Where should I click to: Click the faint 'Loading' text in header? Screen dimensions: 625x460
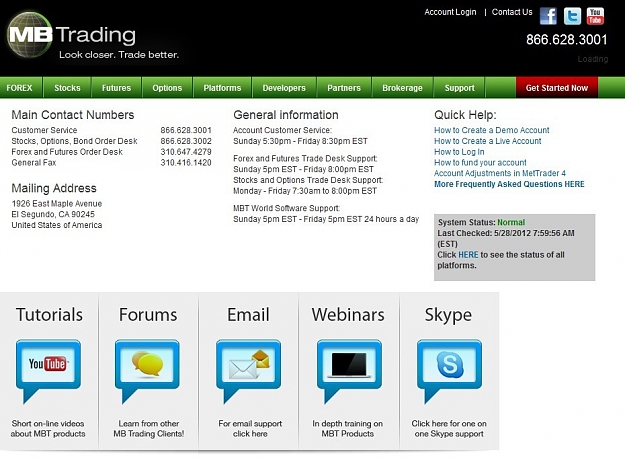[593, 59]
